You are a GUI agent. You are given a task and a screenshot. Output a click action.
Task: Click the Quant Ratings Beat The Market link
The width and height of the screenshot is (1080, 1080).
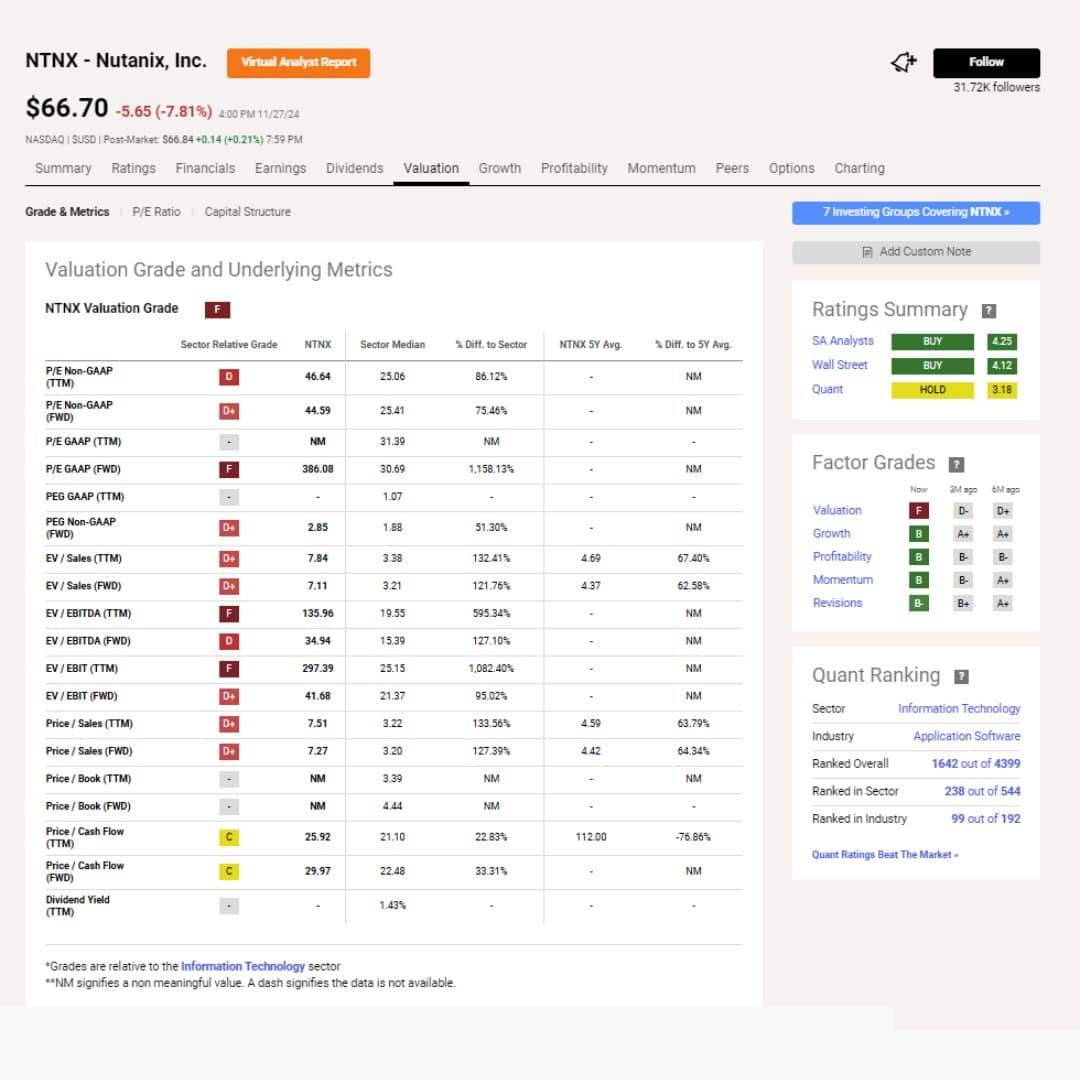pyautogui.click(x=884, y=855)
